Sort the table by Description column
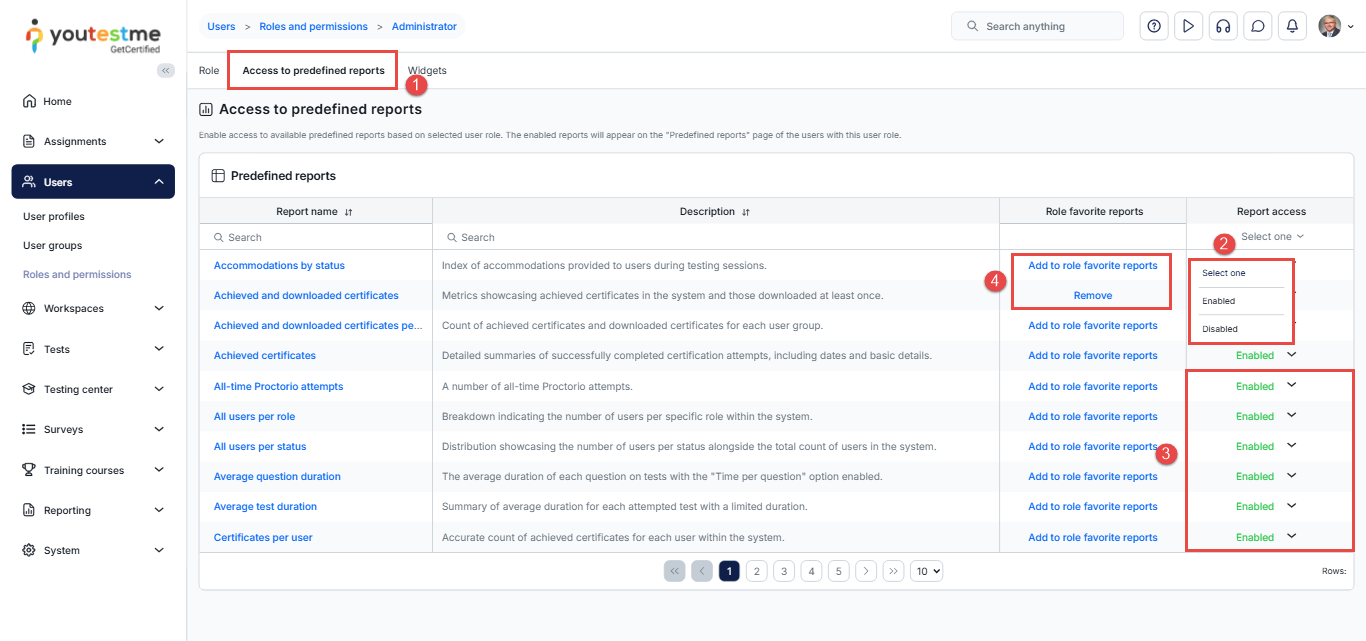Screen dimensions: 1366x641 (746, 212)
